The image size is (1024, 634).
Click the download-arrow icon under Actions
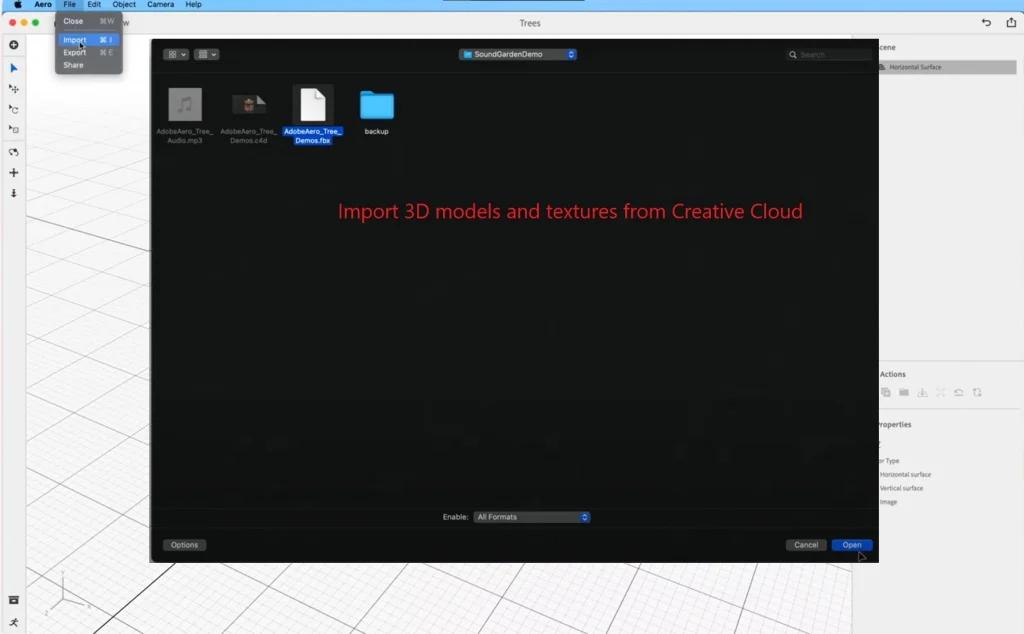tap(922, 392)
